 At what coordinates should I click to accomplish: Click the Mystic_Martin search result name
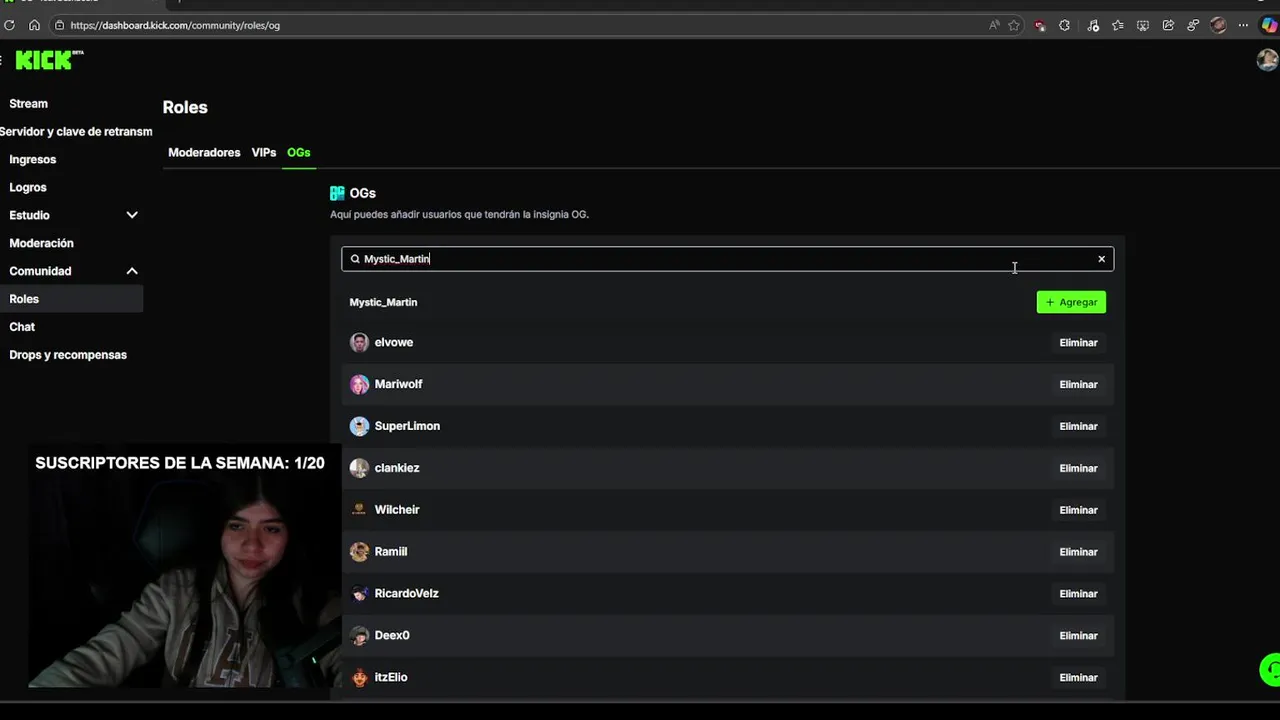click(x=383, y=302)
